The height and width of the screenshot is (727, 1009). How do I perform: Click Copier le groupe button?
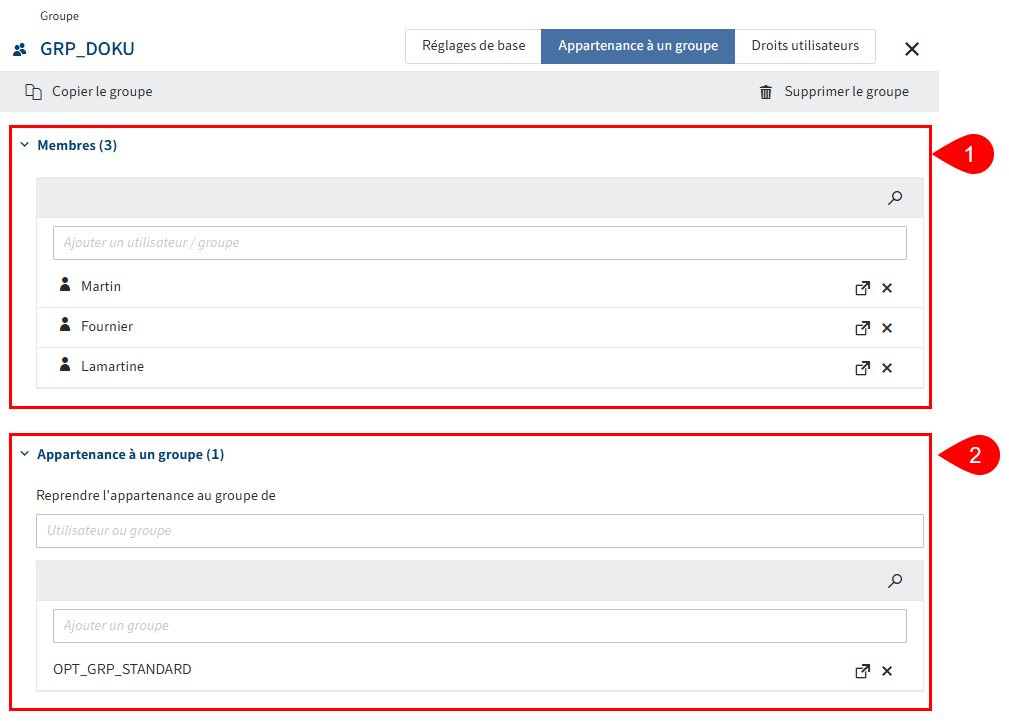click(x=89, y=92)
